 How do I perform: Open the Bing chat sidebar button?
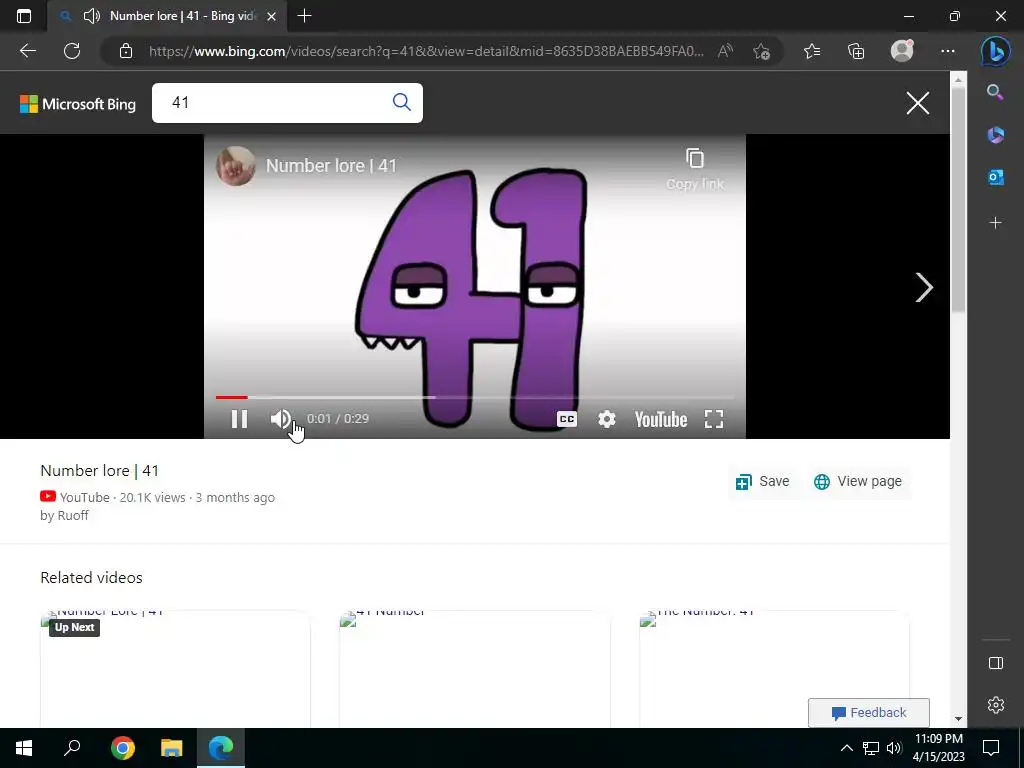pos(996,51)
